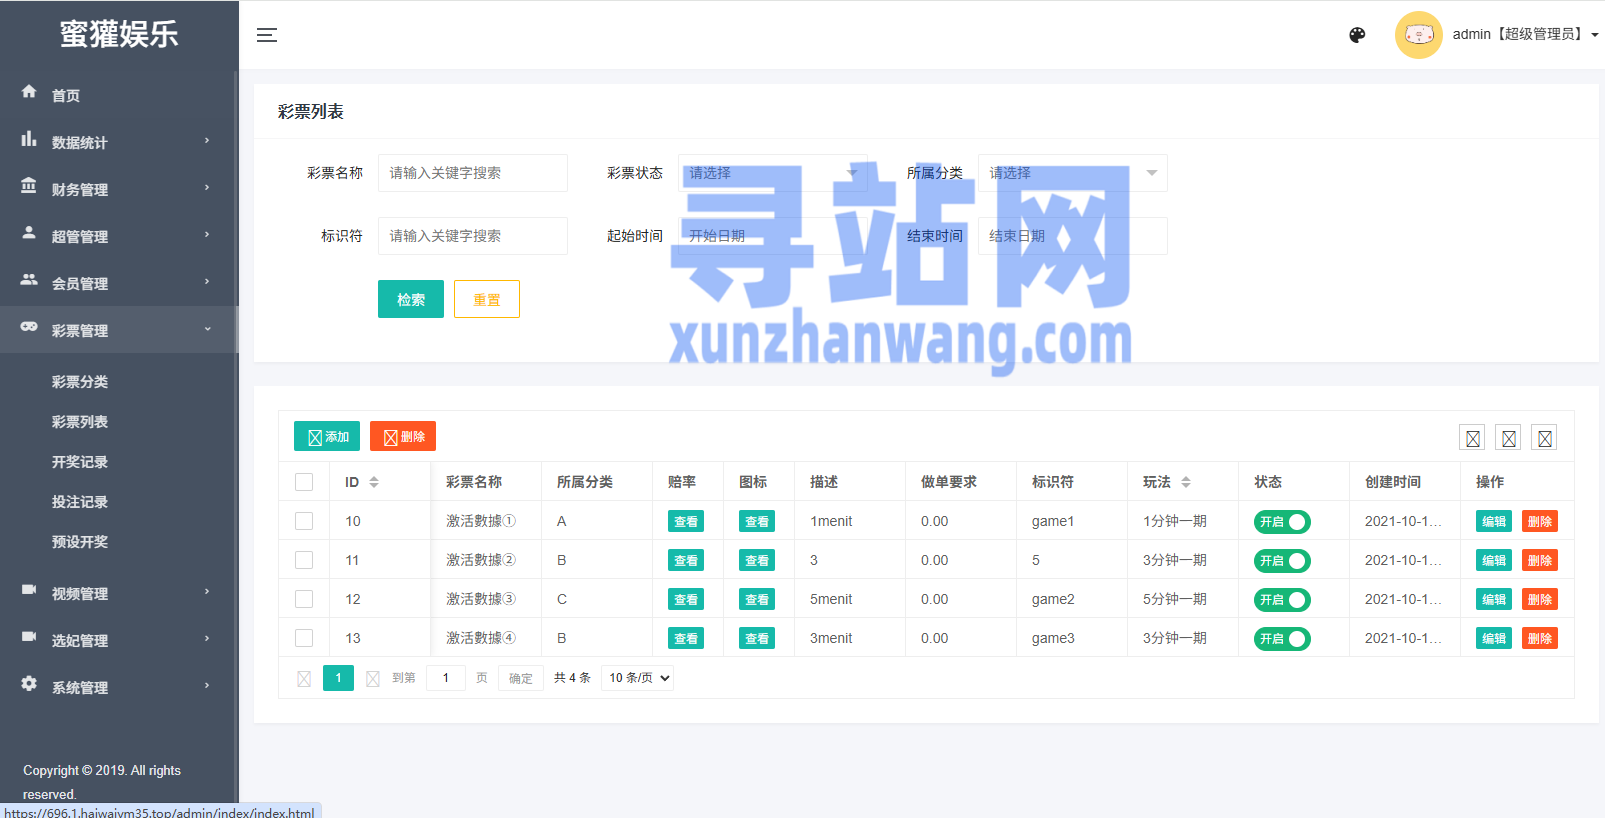The width and height of the screenshot is (1605, 818).
Task: Click the 视频管理 camera icon
Action: [x=29, y=590]
